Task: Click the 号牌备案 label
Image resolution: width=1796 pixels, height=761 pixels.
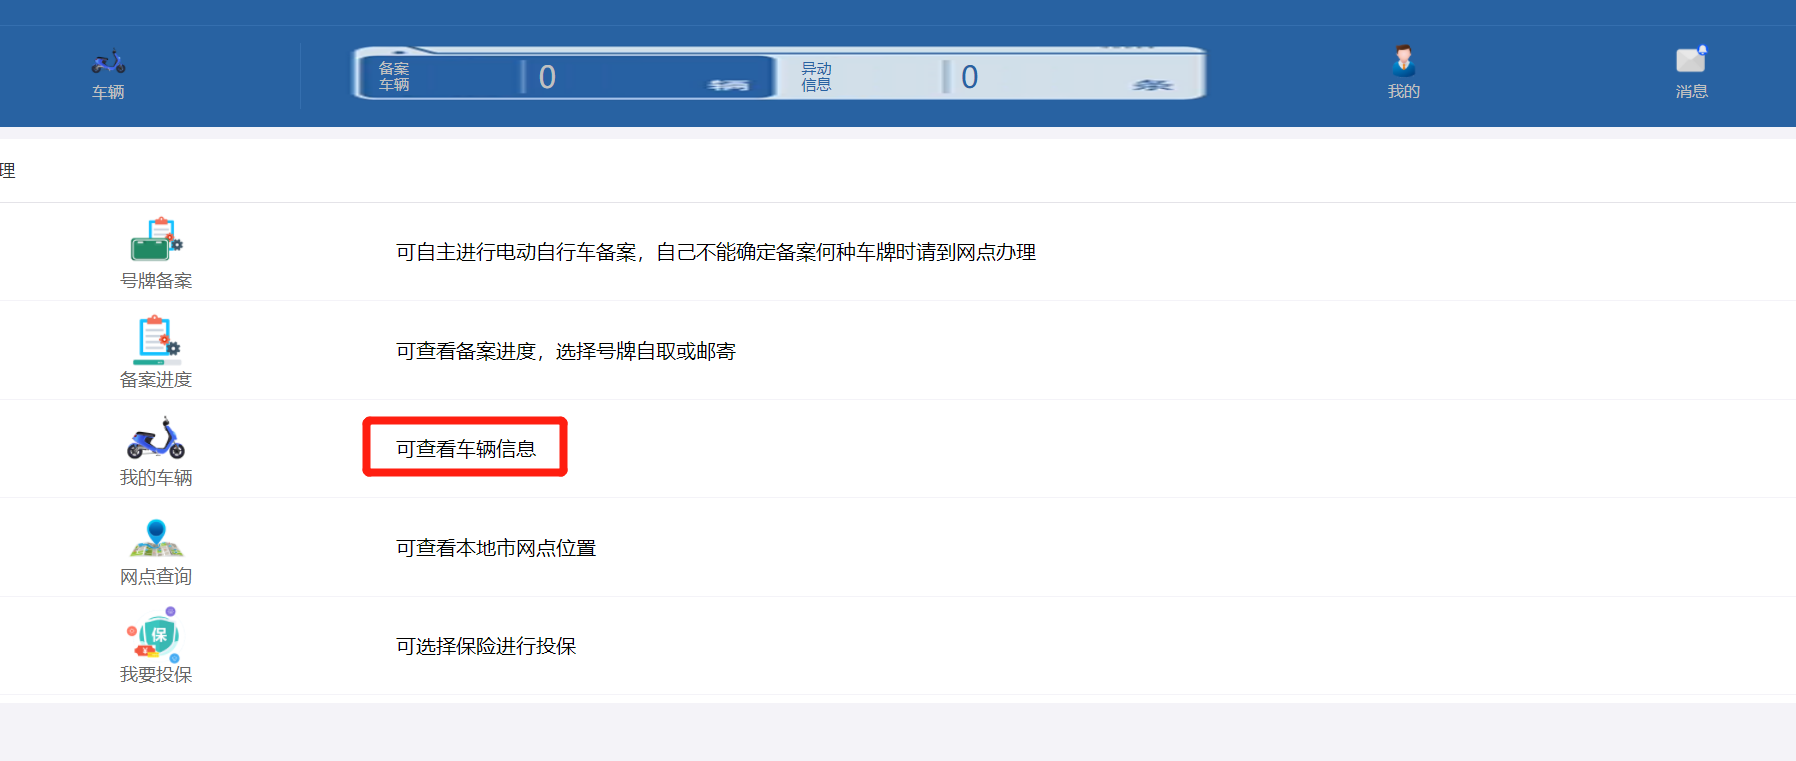Action: (x=156, y=281)
